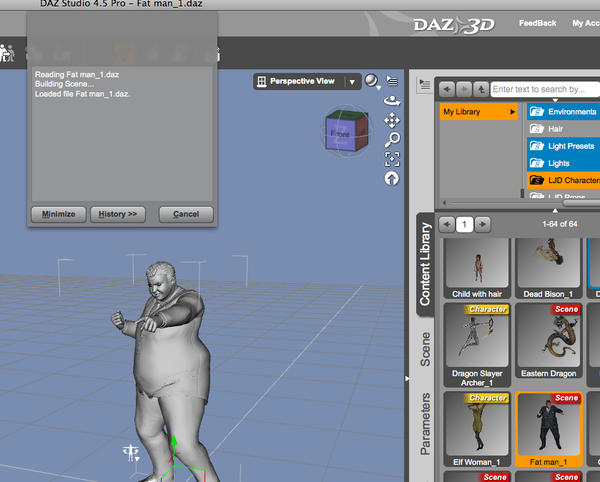Select the Child with hair thumbnail
The height and width of the screenshot is (482, 600).
tap(477, 268)
